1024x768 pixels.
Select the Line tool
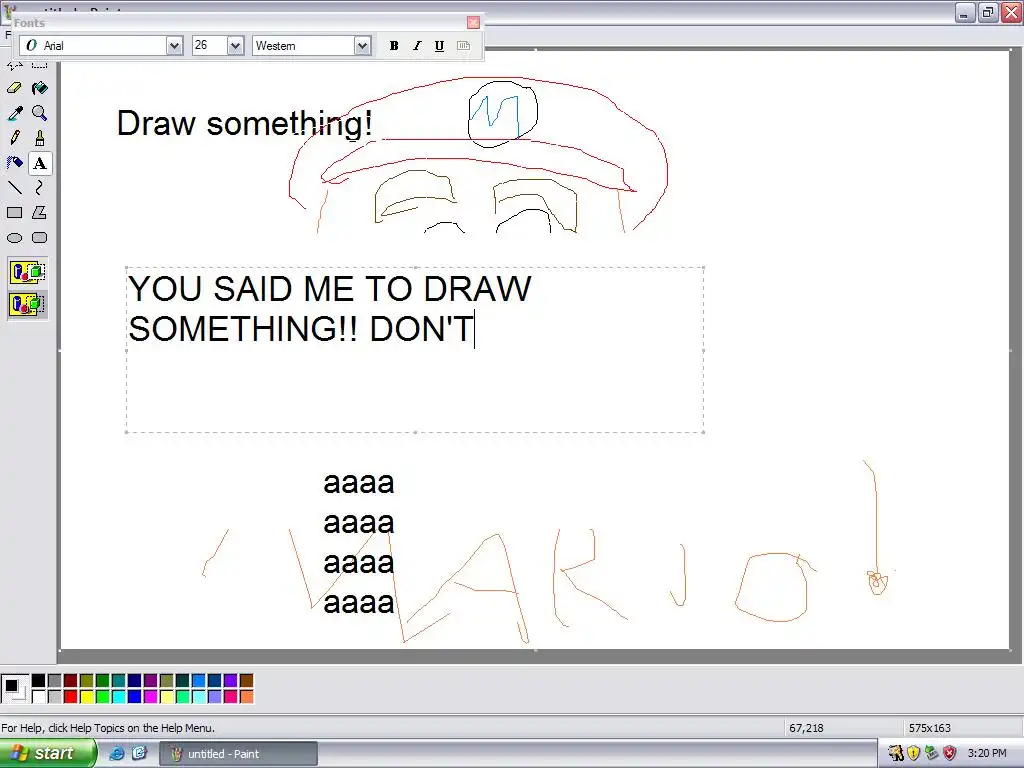coord(14,188)
